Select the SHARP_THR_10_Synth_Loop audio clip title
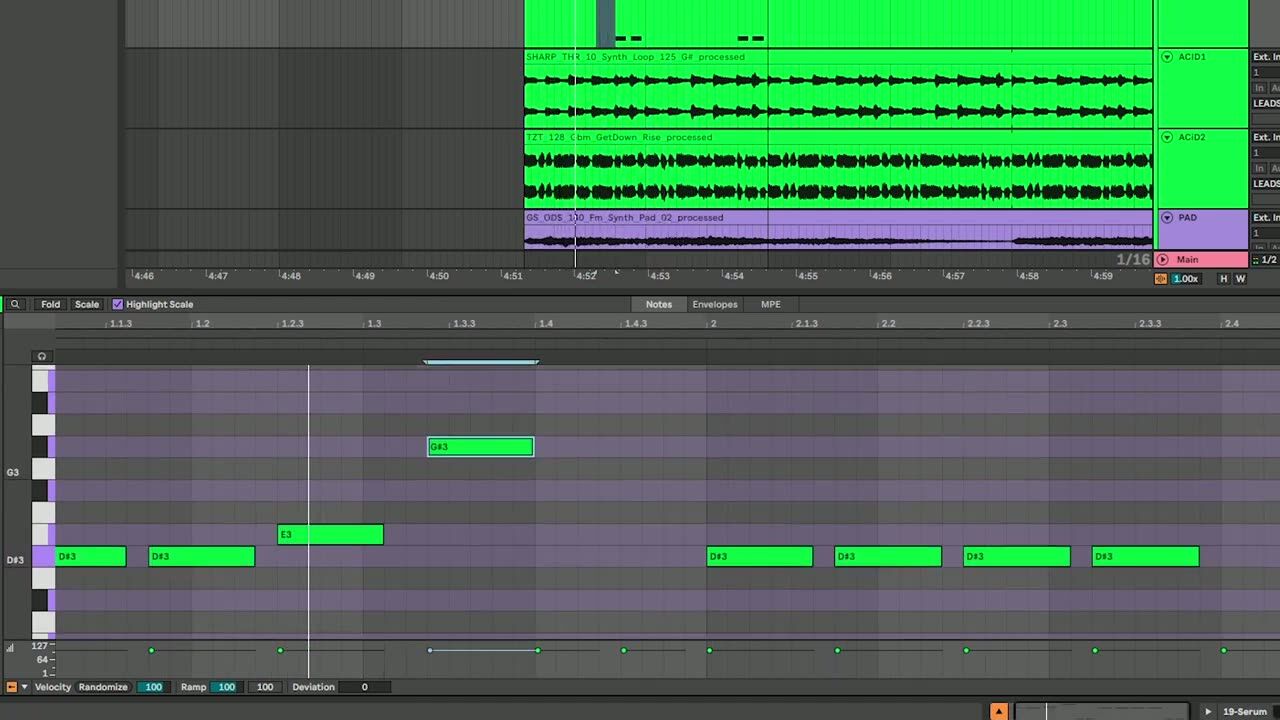Image resolution: width=1280 pixels, height=720 pixels. [635, 57]
